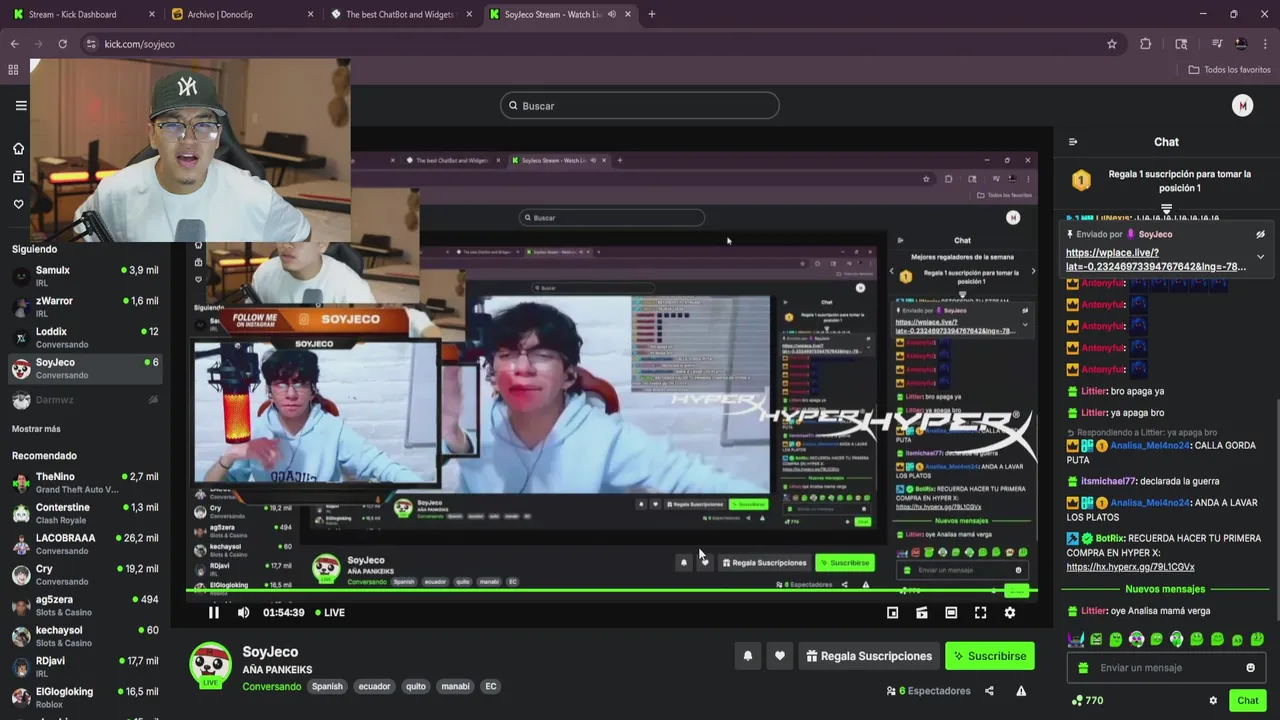Screen dimensions: 1280x720
Task: Report the stream via warning icon
Action: (x=1021, y=691)
